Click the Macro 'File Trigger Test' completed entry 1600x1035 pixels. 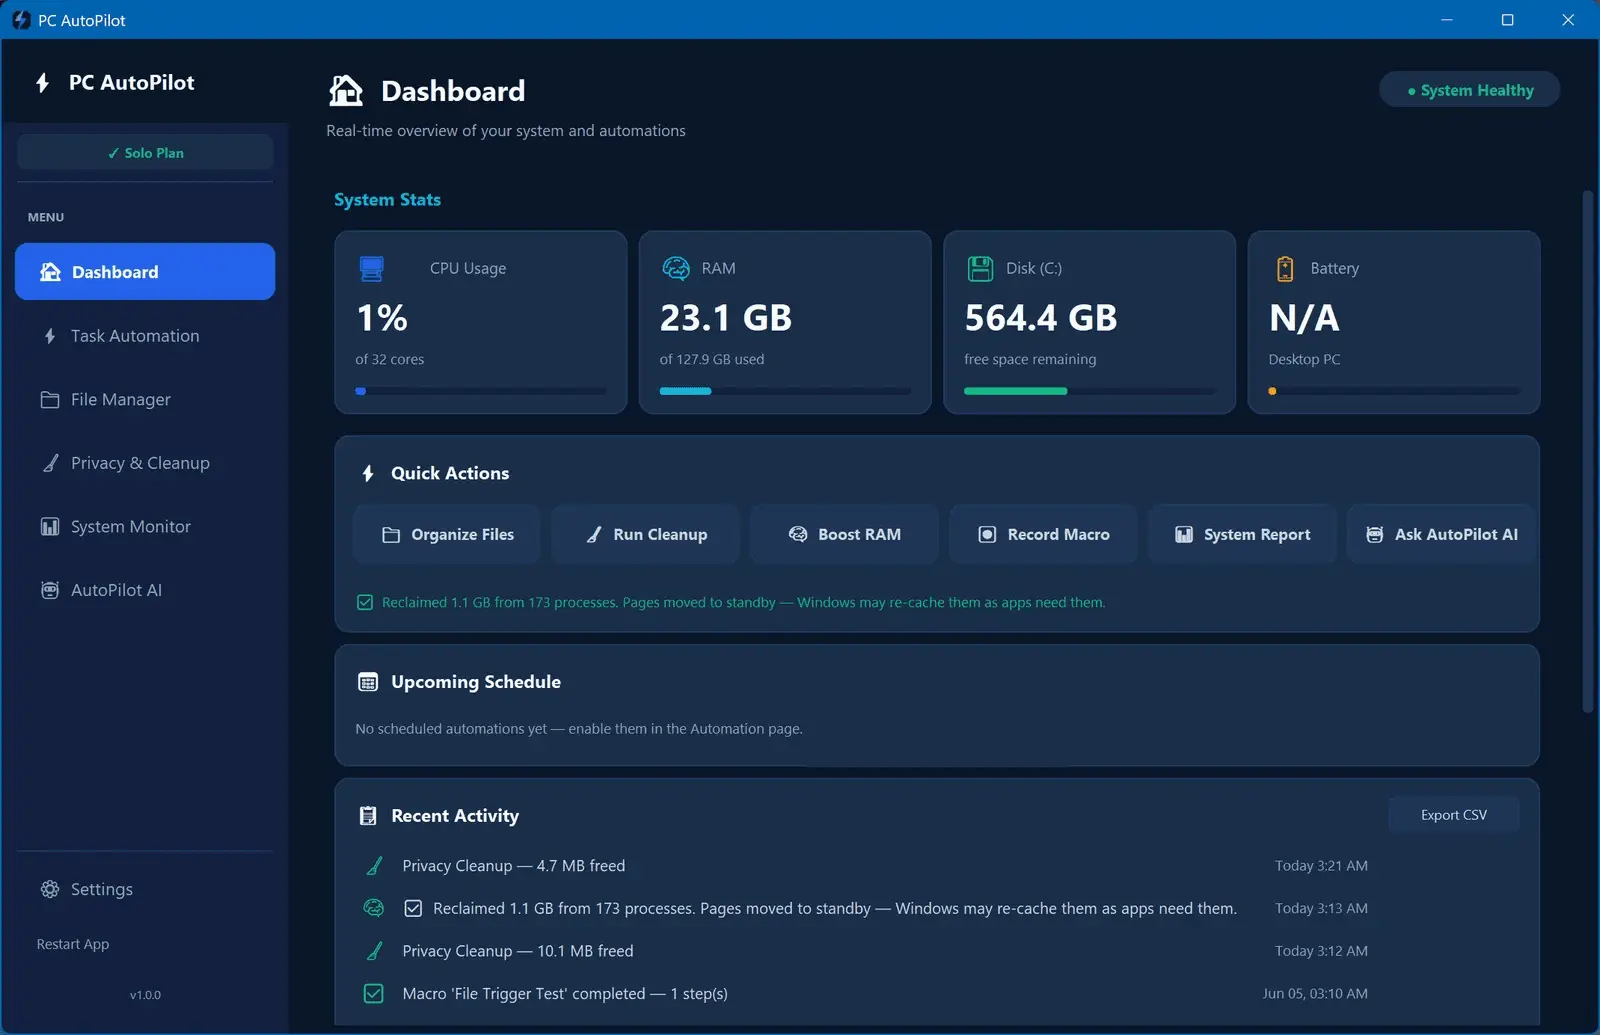(x=565, y=994)
